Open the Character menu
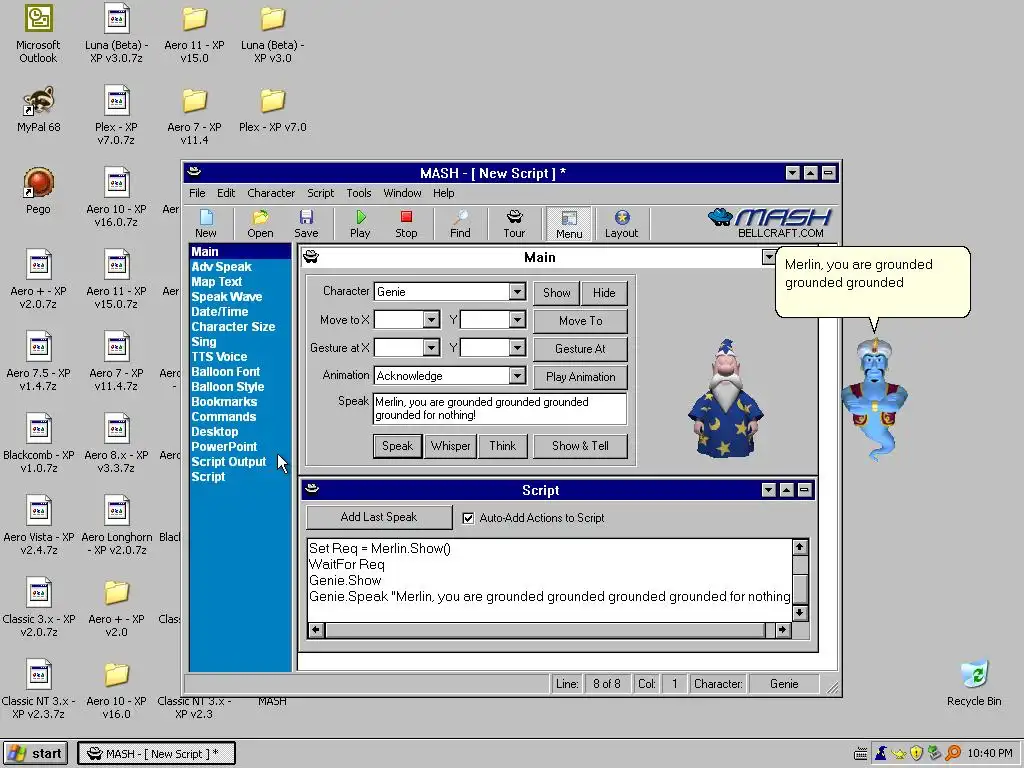 (x=271, y=193)
